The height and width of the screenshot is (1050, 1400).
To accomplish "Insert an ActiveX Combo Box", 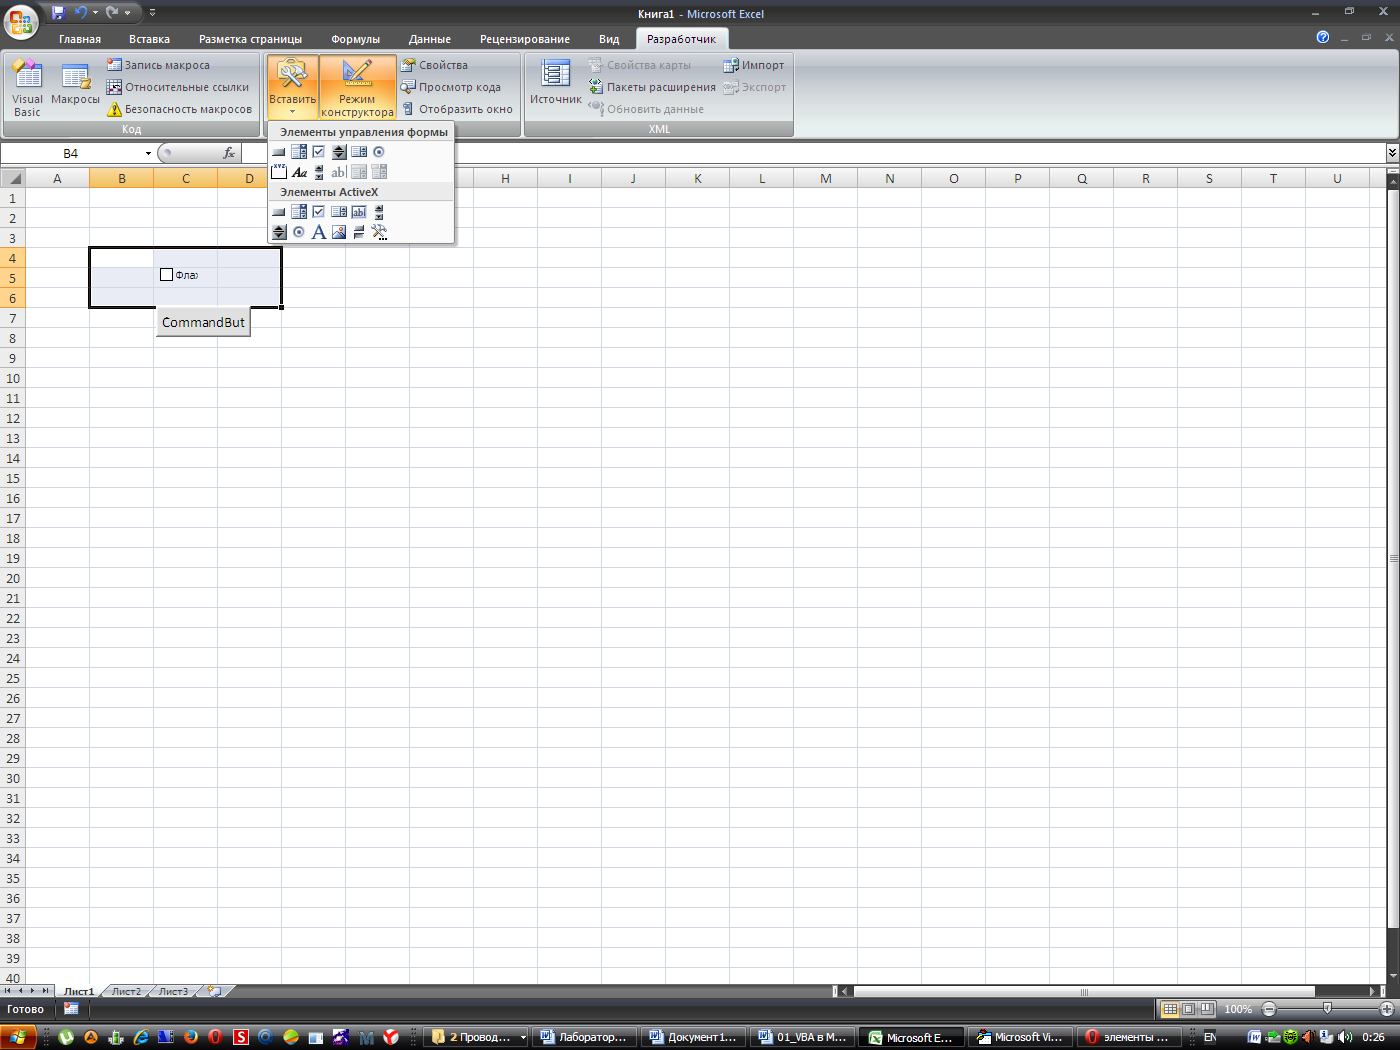I will pyautogui.click(x=299, y=212).
